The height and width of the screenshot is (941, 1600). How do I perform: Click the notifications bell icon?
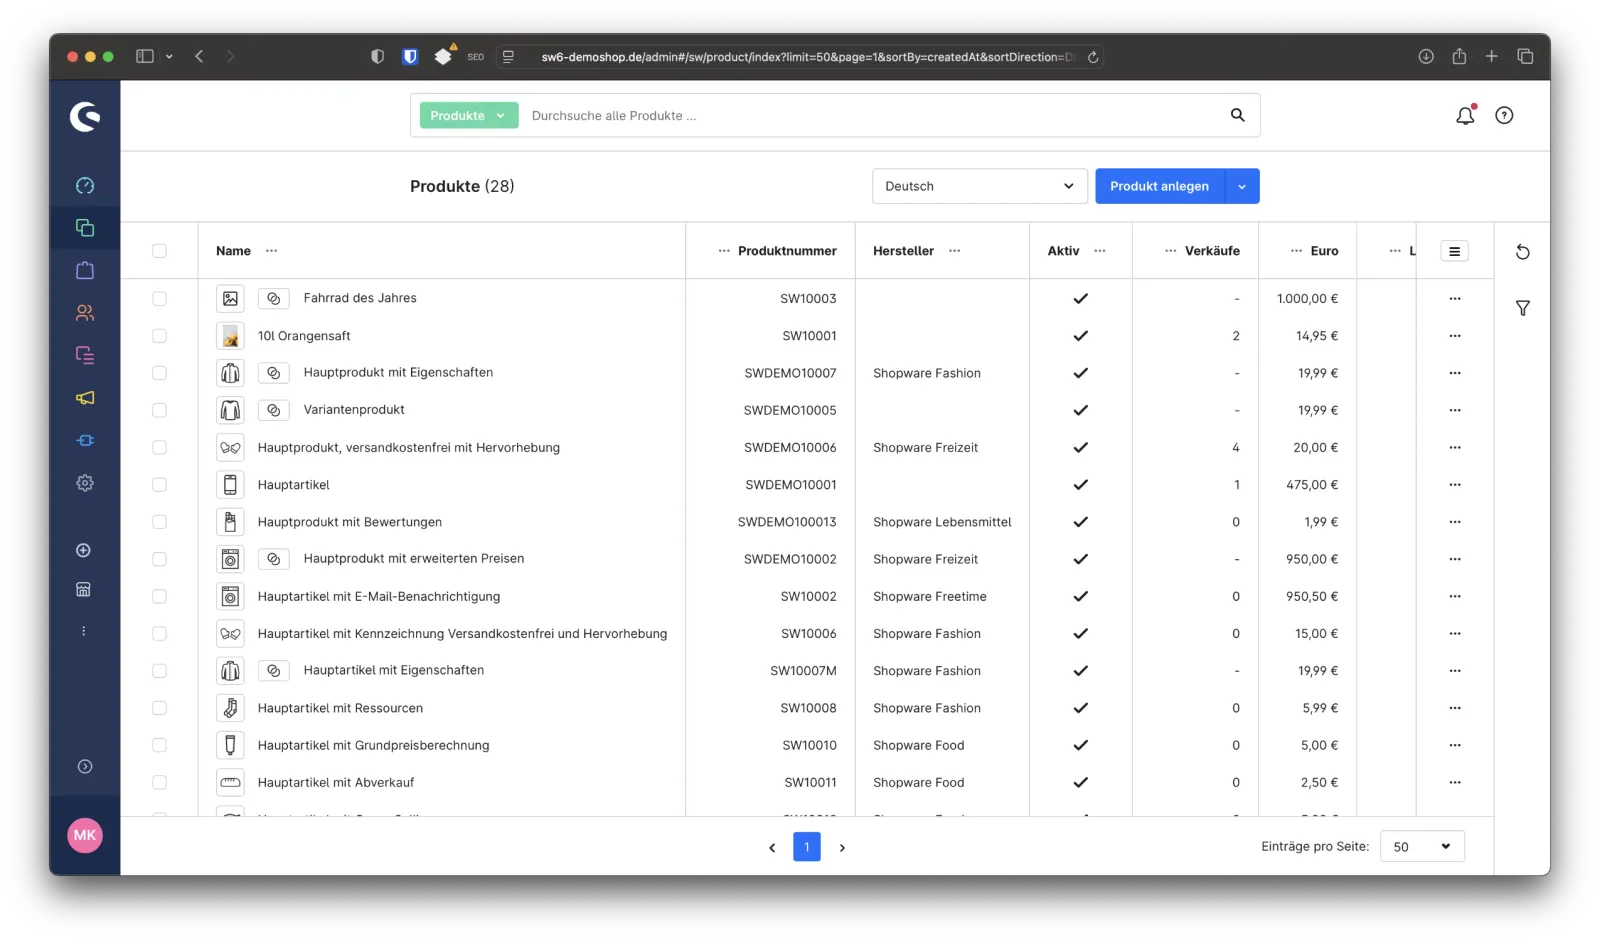click(1465, 116)
